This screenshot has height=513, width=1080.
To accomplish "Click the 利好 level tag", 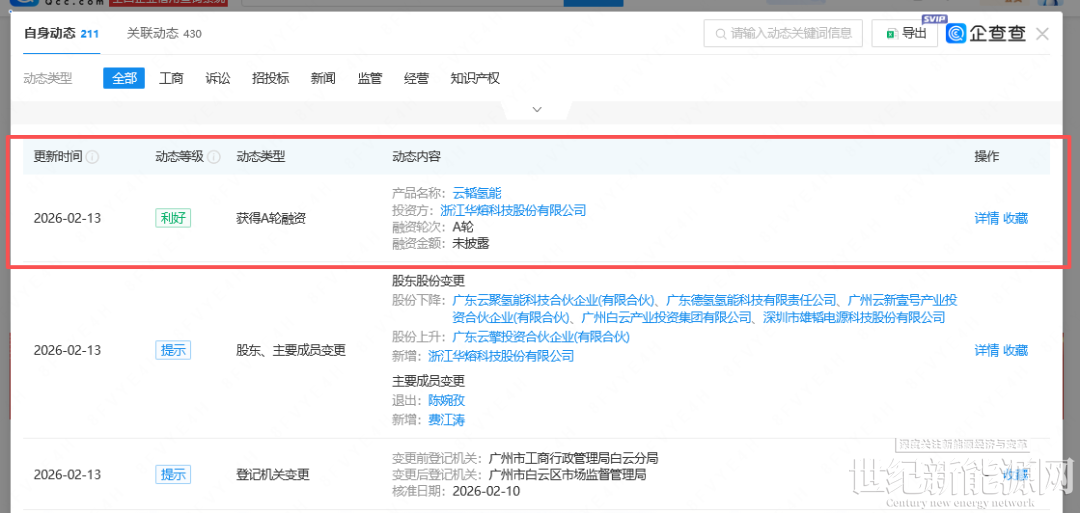I will (172, 218).
